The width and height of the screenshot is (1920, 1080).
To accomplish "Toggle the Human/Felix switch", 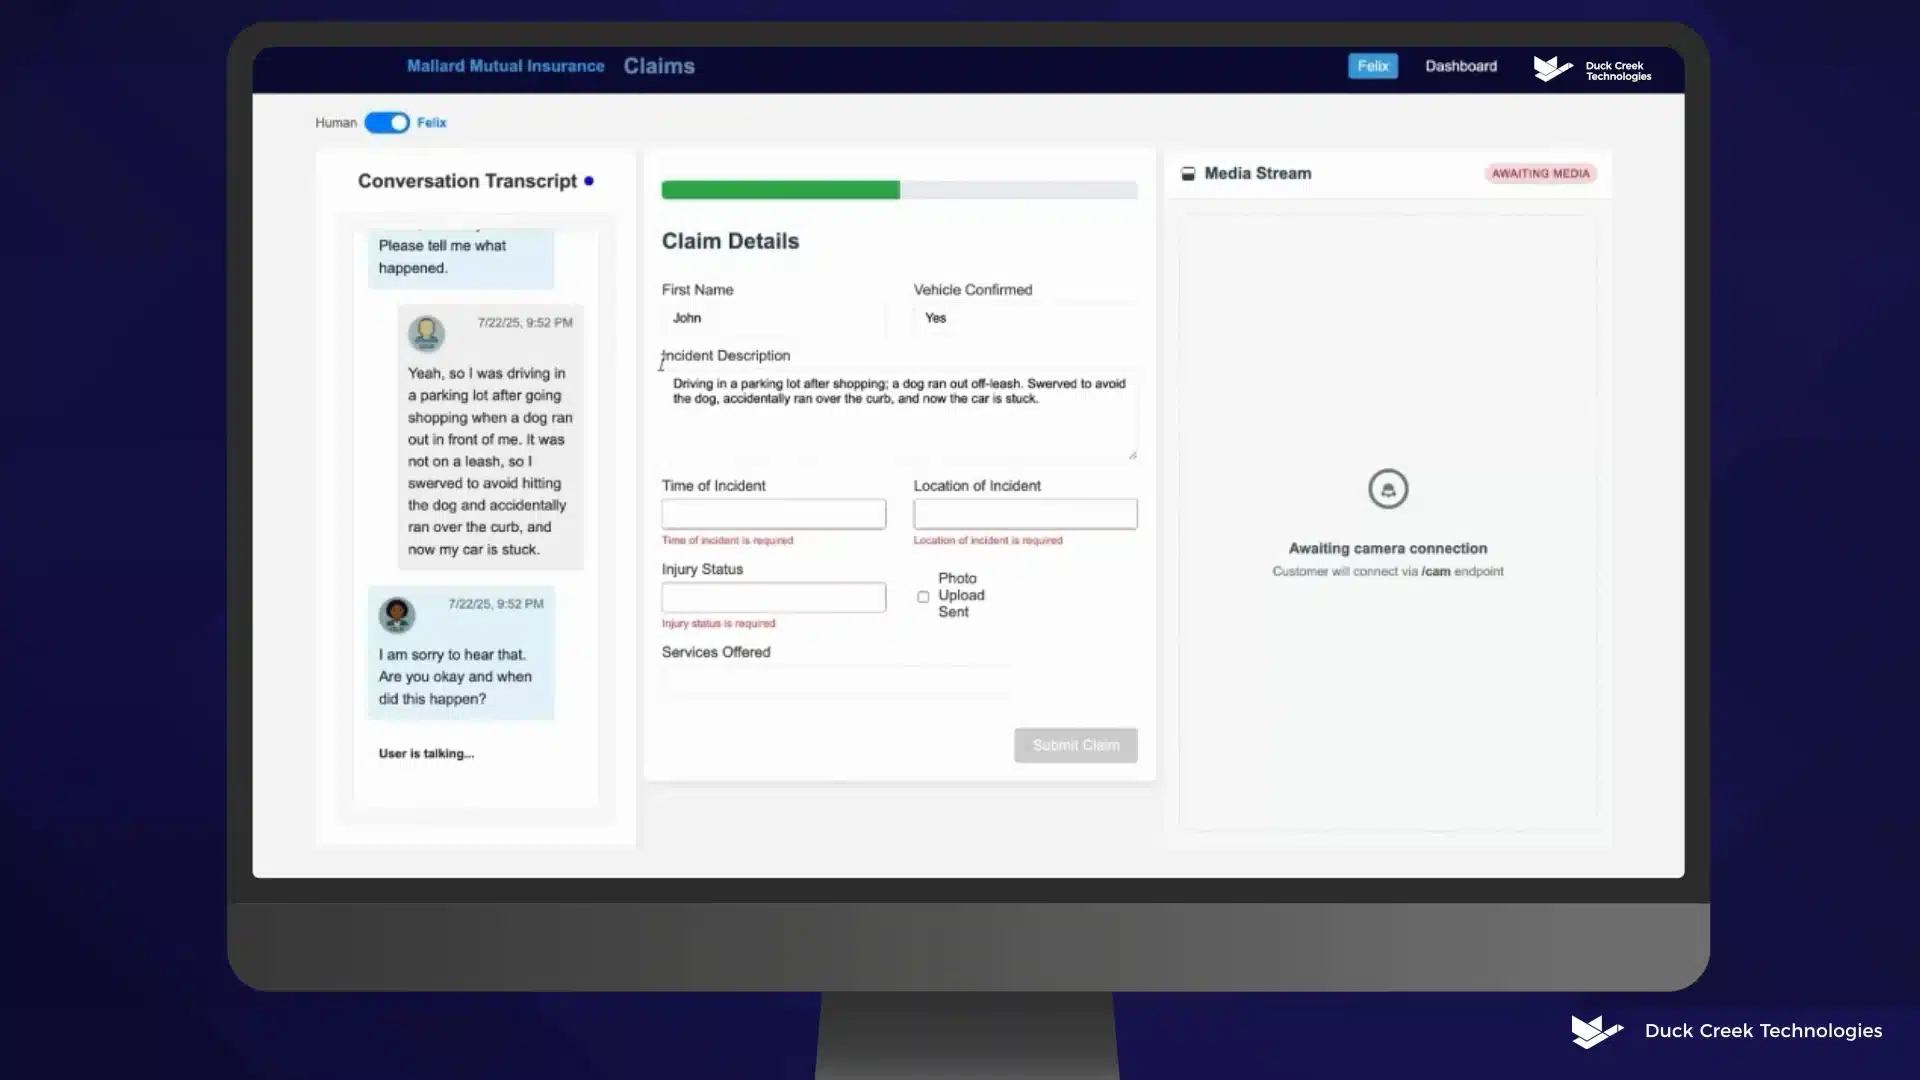I will coord(387,123).
